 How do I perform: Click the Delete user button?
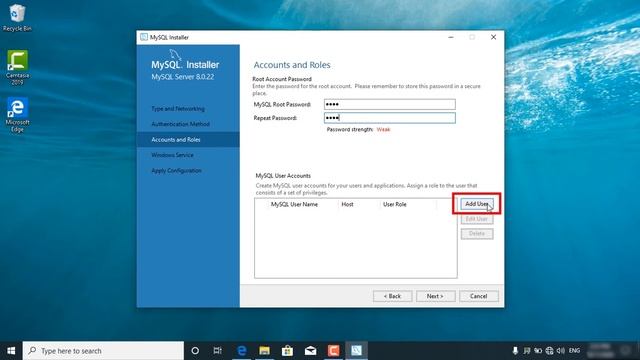(477, 233)
